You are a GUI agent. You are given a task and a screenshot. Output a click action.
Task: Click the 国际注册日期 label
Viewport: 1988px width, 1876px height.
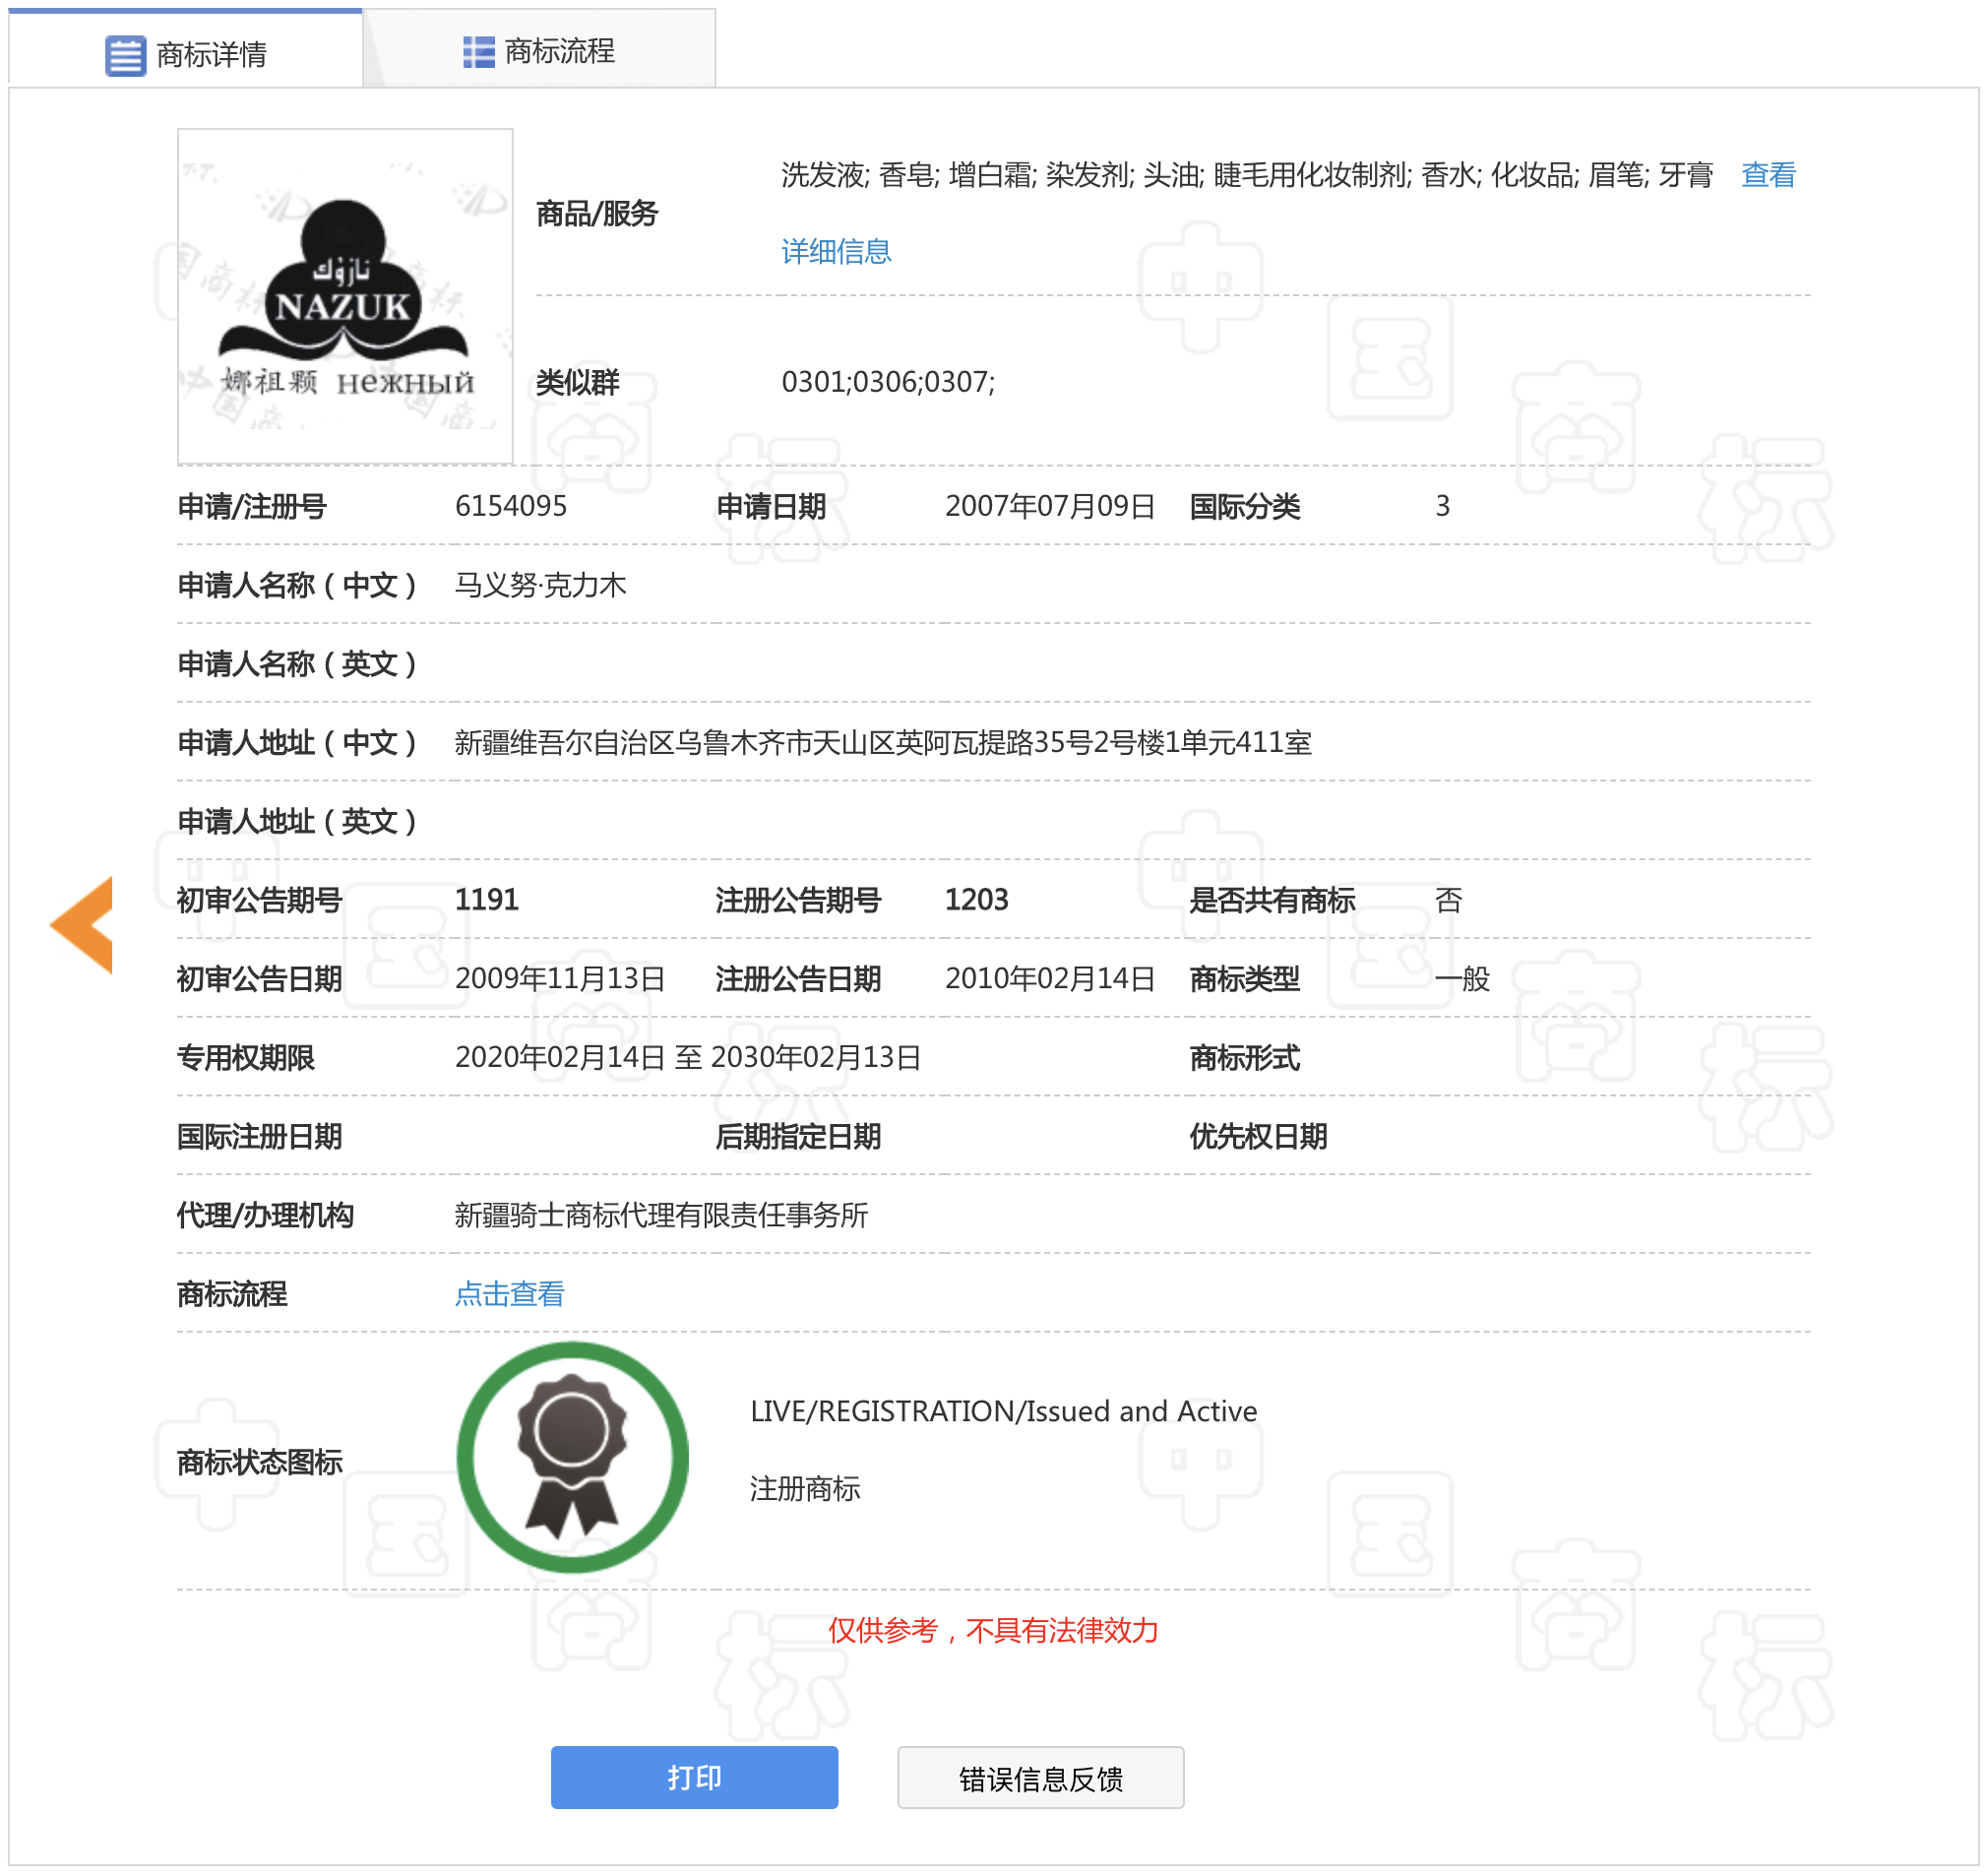[259, 1136]
